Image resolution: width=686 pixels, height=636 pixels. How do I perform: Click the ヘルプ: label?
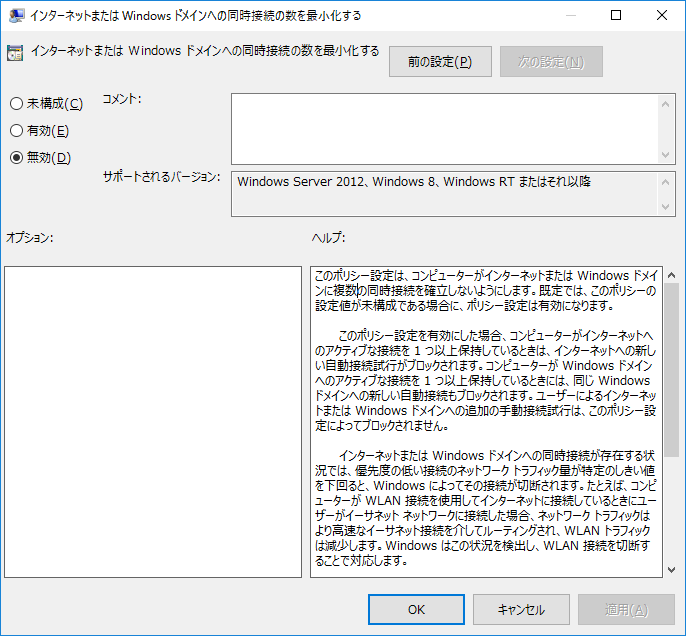click(328, 238)
